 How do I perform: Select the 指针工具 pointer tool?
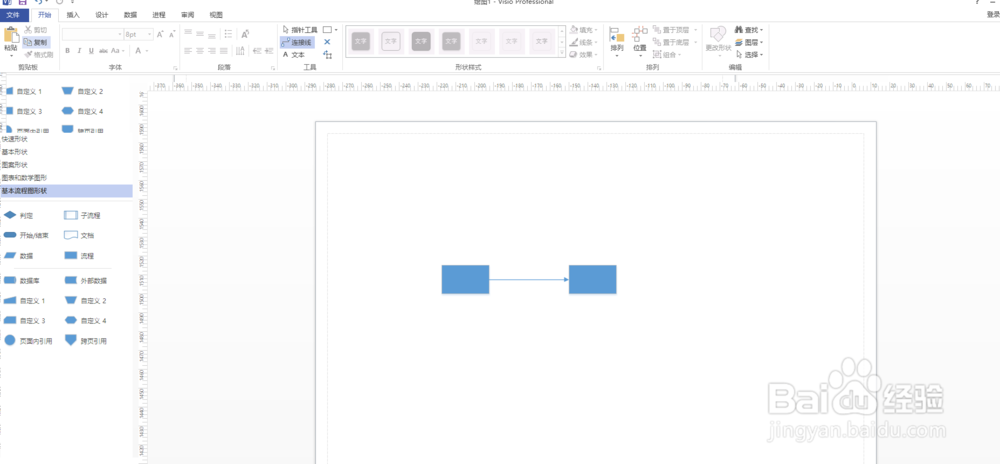click(x=300, y=30)
